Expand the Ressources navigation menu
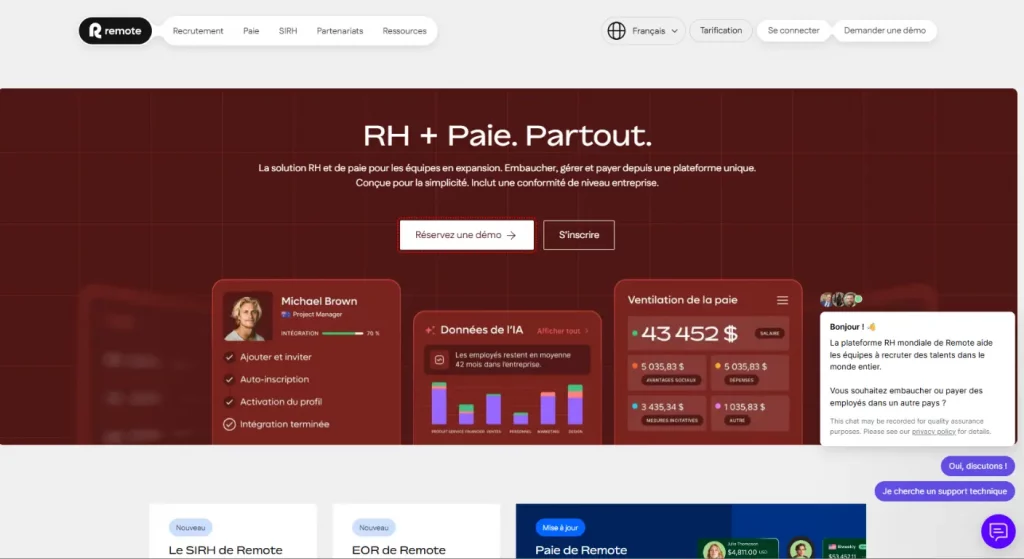The image size is (1024, 559). (x=404, y=31)
